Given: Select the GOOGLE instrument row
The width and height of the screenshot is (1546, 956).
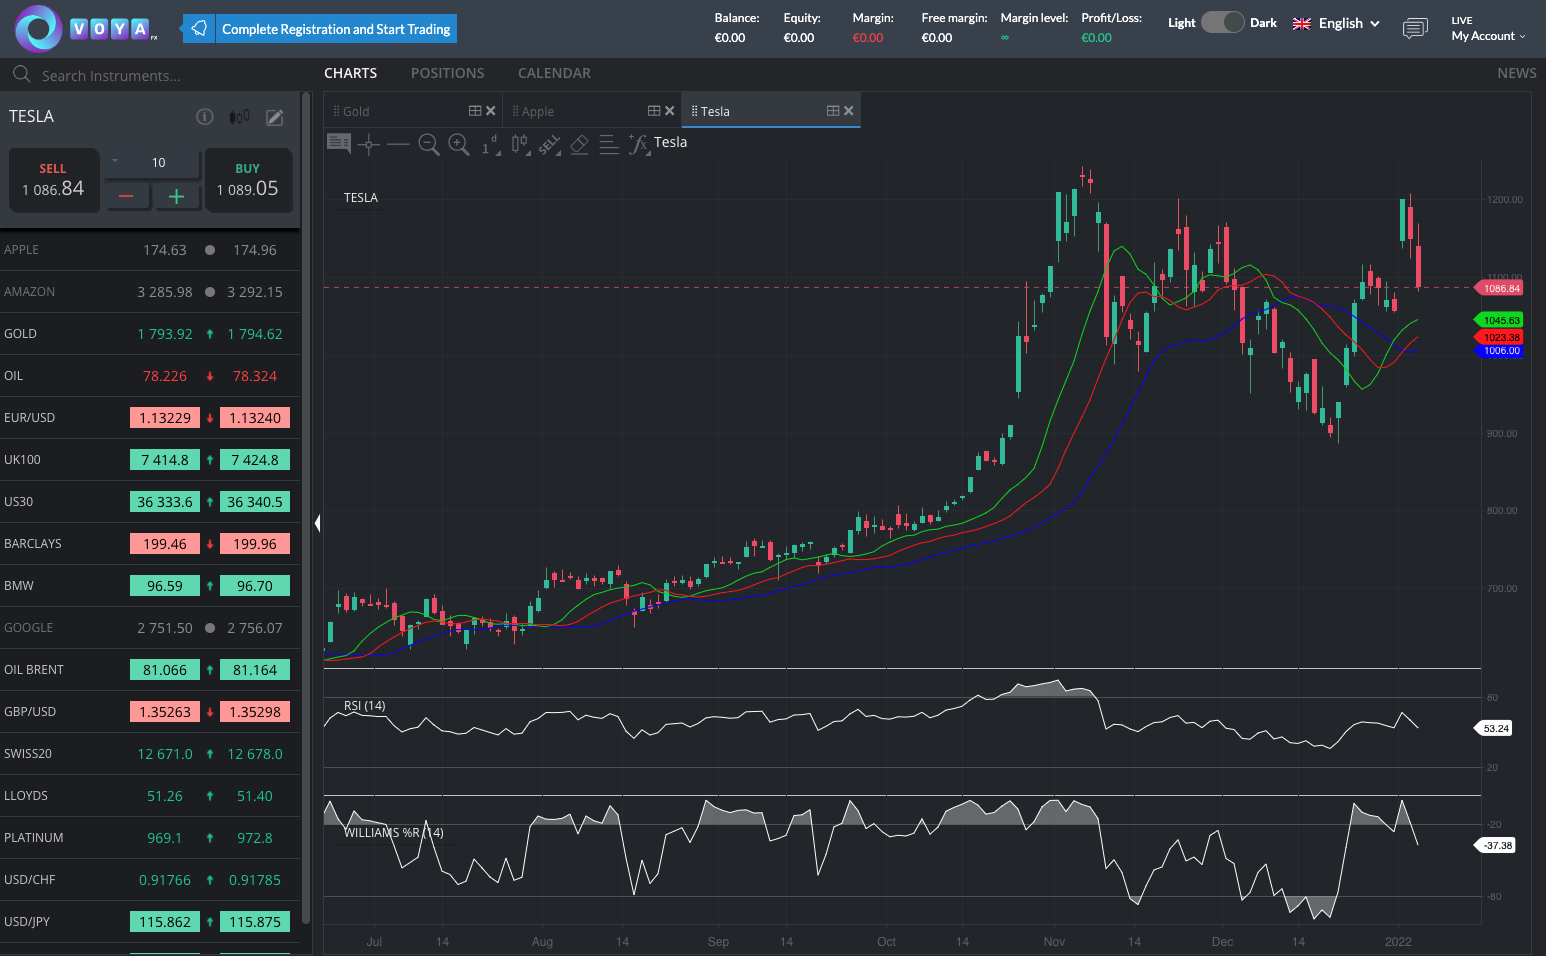Looking at the screenshot, I should tap(150, 628).
